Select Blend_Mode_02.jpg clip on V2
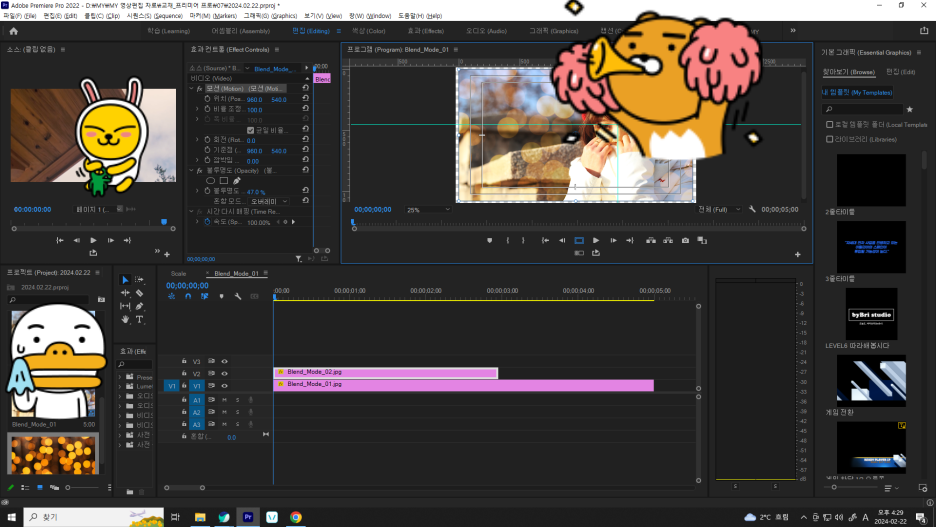The width and height of the screenshot is (936, 527). click(x=386, y=372)
